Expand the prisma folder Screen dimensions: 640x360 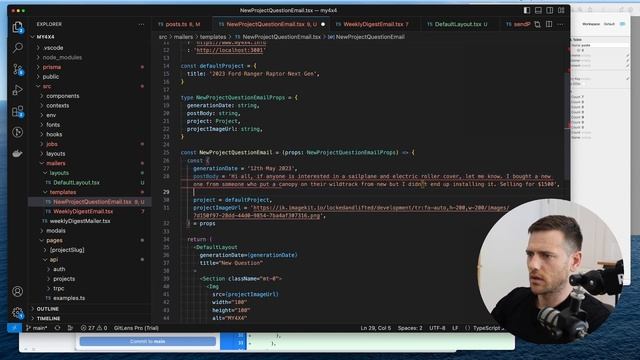[x=51, y=67]
